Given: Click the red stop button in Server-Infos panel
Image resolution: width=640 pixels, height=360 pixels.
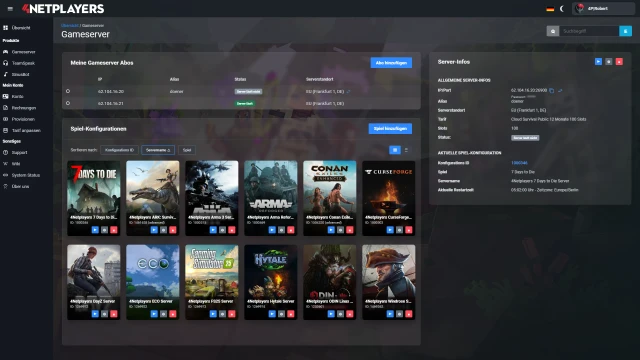Looking at the screenshot, I should coord(619,62).
